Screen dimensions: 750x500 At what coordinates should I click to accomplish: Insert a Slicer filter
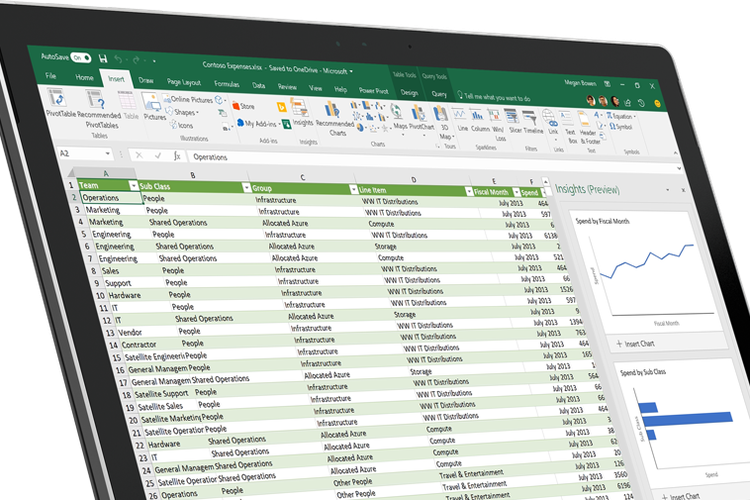(x=515, y=122)
